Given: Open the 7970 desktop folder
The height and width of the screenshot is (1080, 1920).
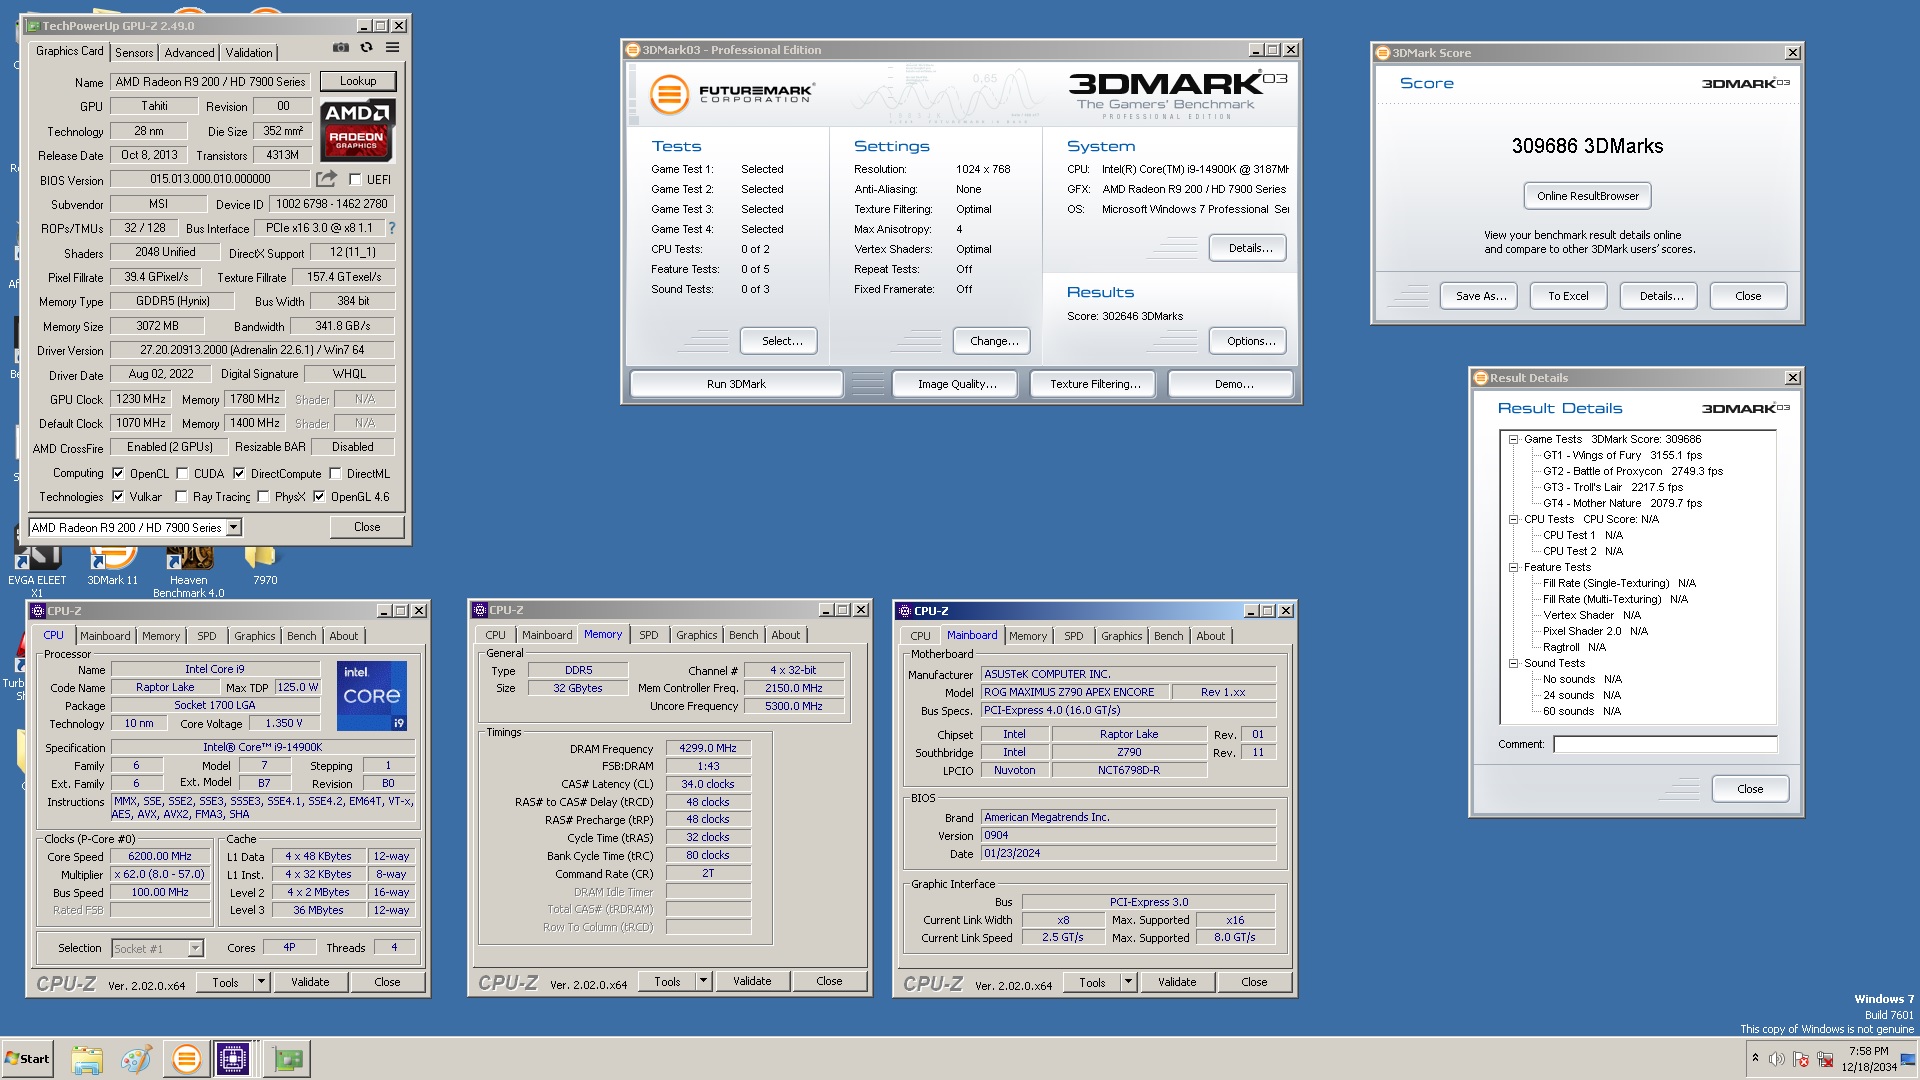Looking at the screenshot, I should click(x=265, y=566).
